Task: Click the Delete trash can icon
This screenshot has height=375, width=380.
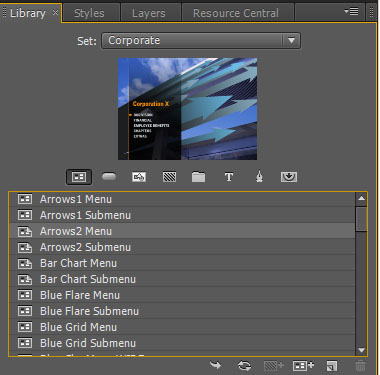Action: pos(360,366)
